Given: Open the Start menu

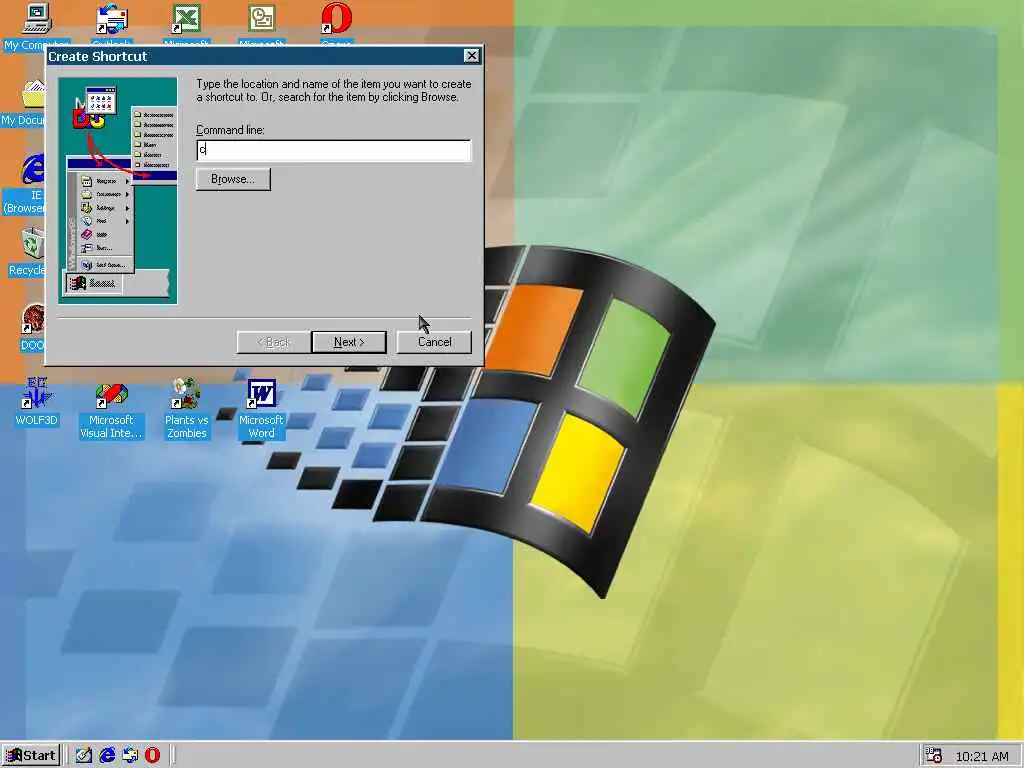Looking at the screenshot, I should point(31,756).
